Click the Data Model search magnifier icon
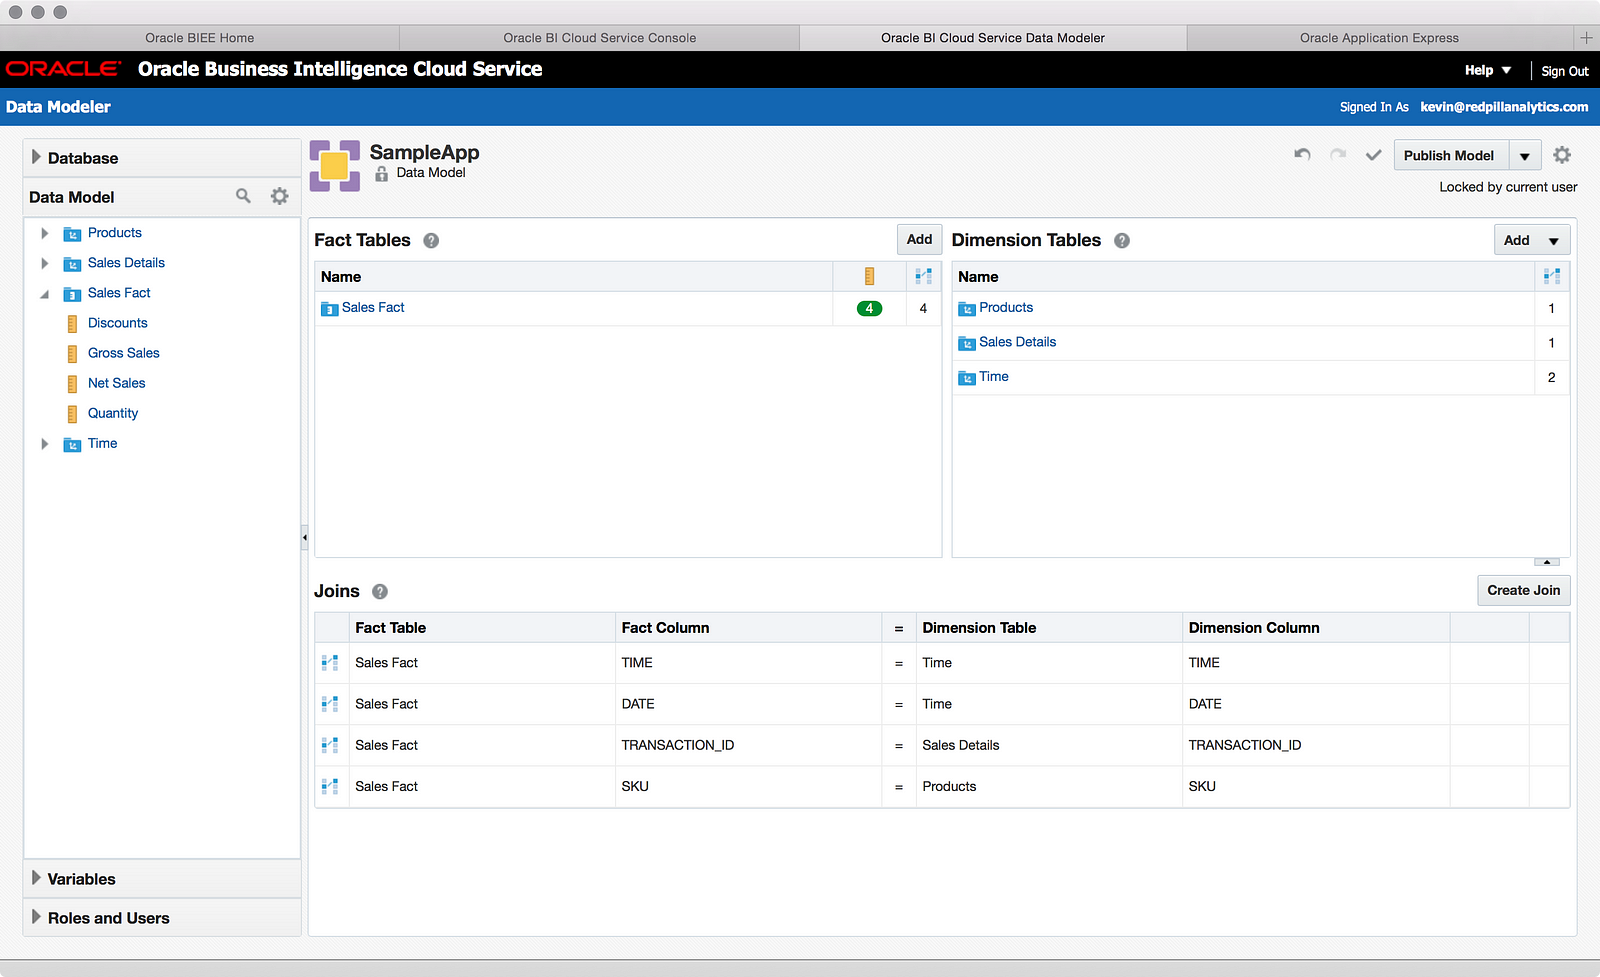 tap(243, 196)
